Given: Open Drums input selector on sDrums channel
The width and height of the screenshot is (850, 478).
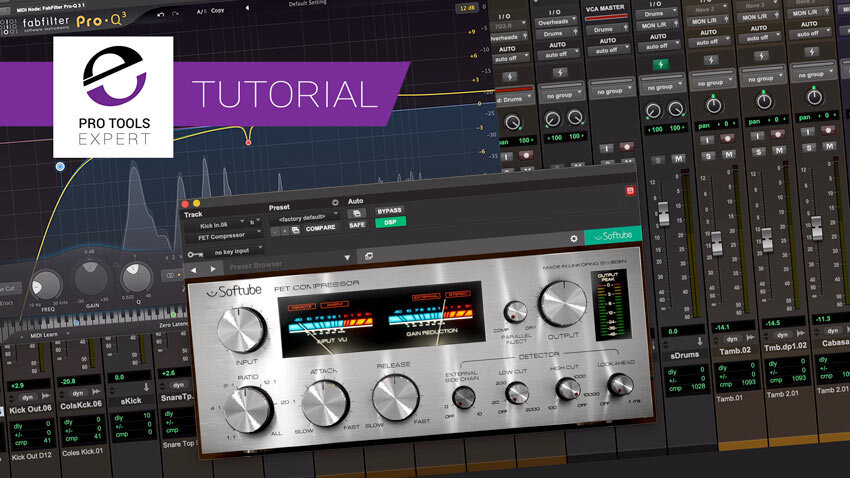Looking at the screenshot, I should pos(658,14).
